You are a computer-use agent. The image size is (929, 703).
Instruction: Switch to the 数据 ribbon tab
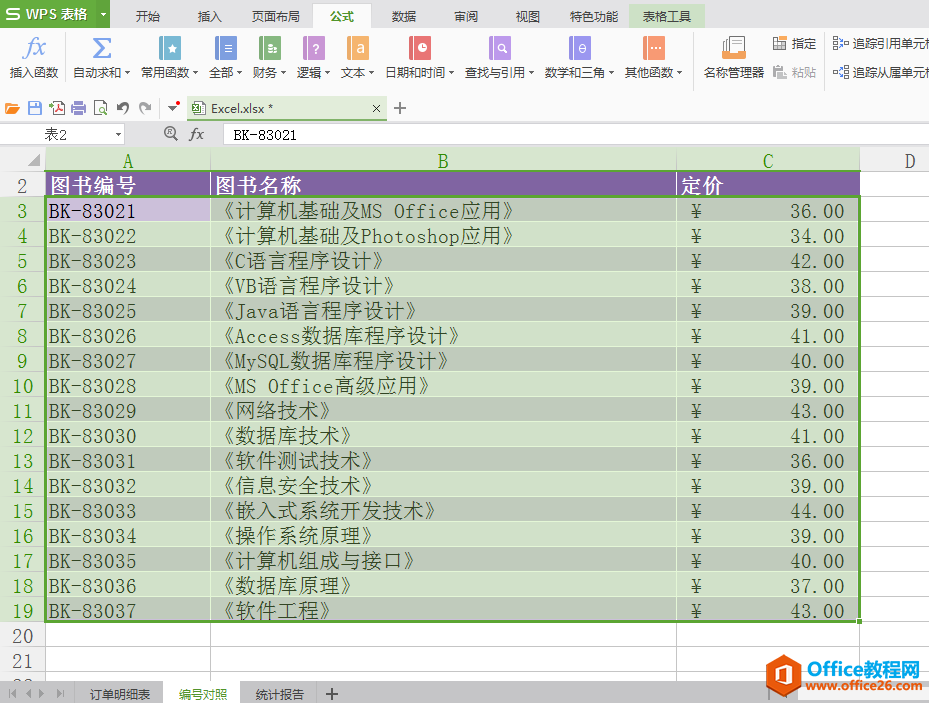tap(403, 17)
